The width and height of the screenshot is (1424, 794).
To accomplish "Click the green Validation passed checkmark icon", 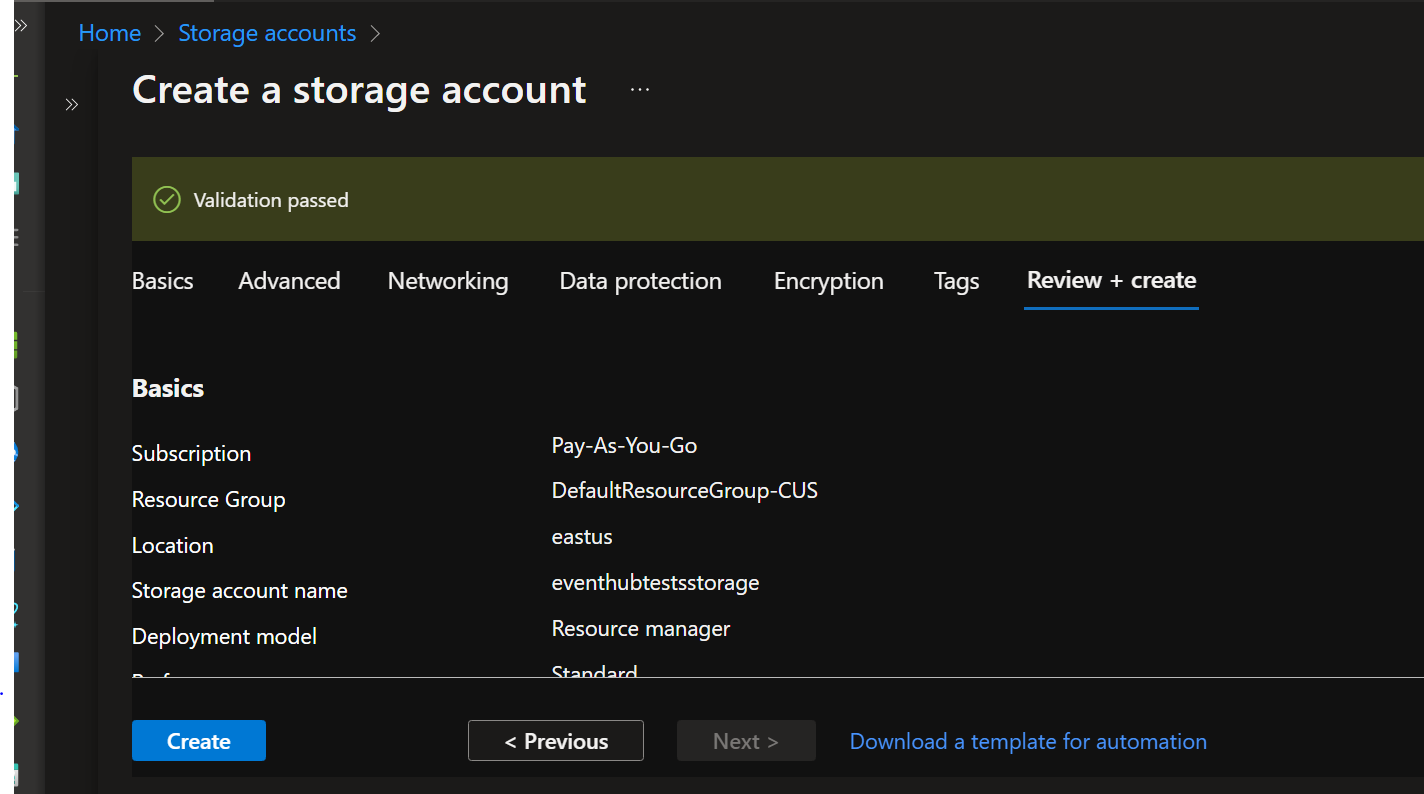I will click(166, 200).
